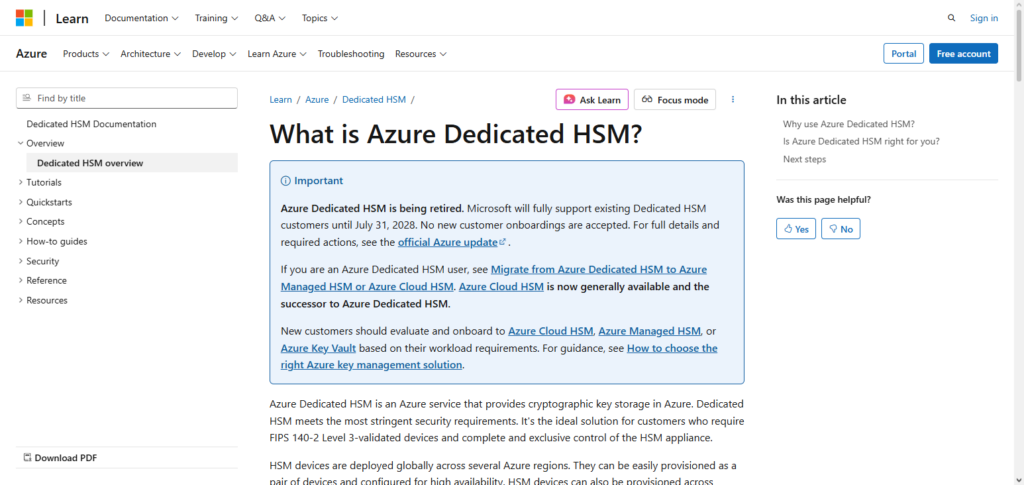Expand the Architecture menu
The height and width of the screenshot is (485, 1024).
tap(151, 54)
